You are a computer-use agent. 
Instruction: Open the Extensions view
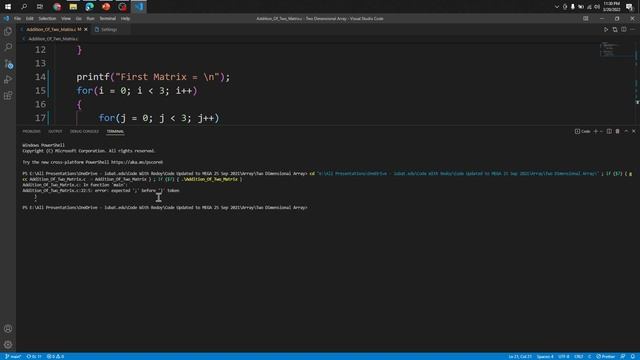pos(8,96)
